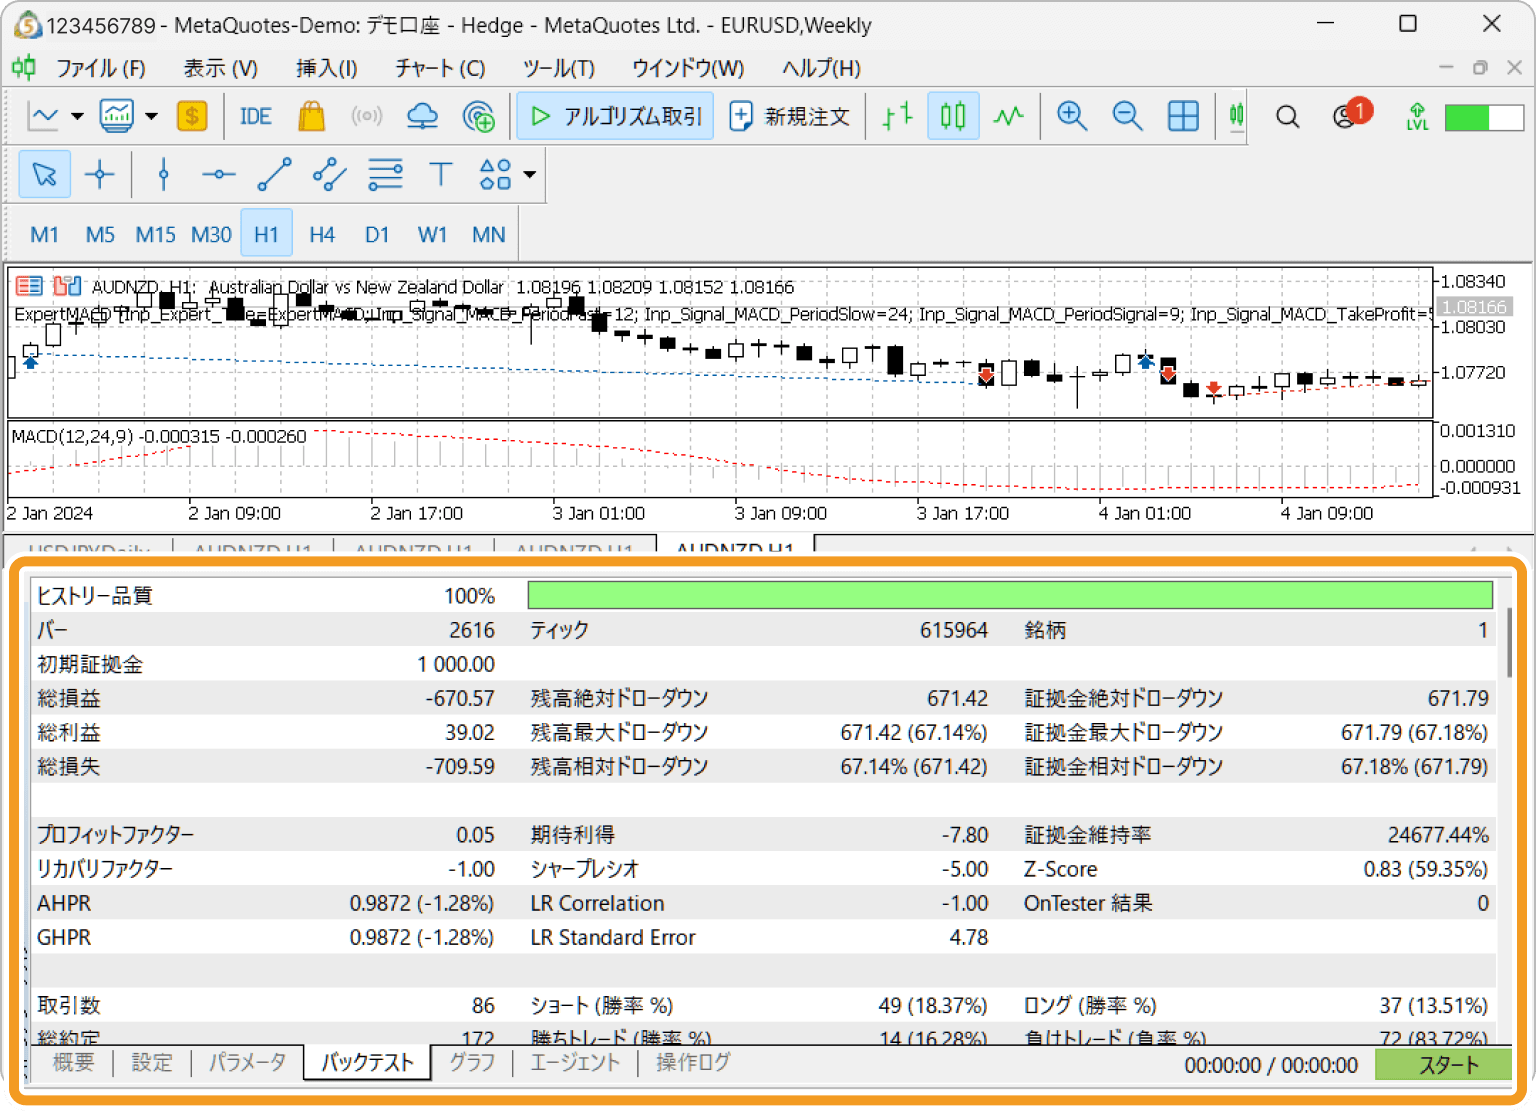Screen dimensions: 1536x1112
Task: Open the chart type icon in toolbar
Action: pyautogui.click(x=44, y=117)
